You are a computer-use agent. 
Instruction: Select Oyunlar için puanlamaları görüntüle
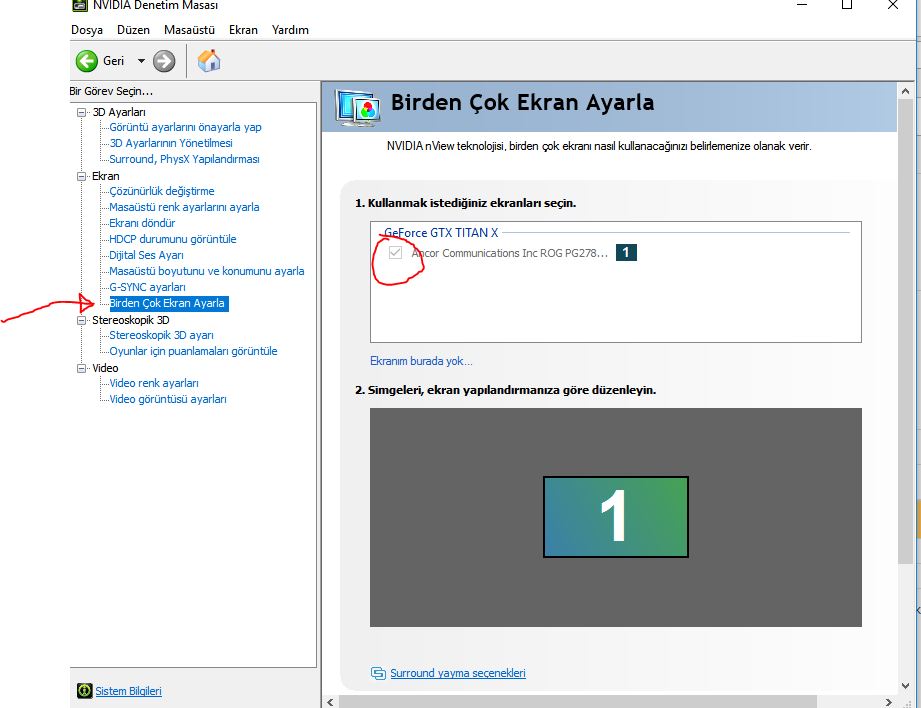coord(193,351)
